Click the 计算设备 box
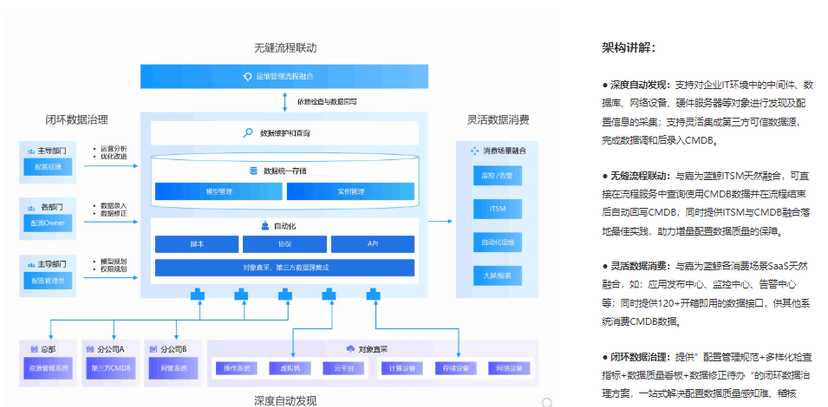 pos(400,368)
